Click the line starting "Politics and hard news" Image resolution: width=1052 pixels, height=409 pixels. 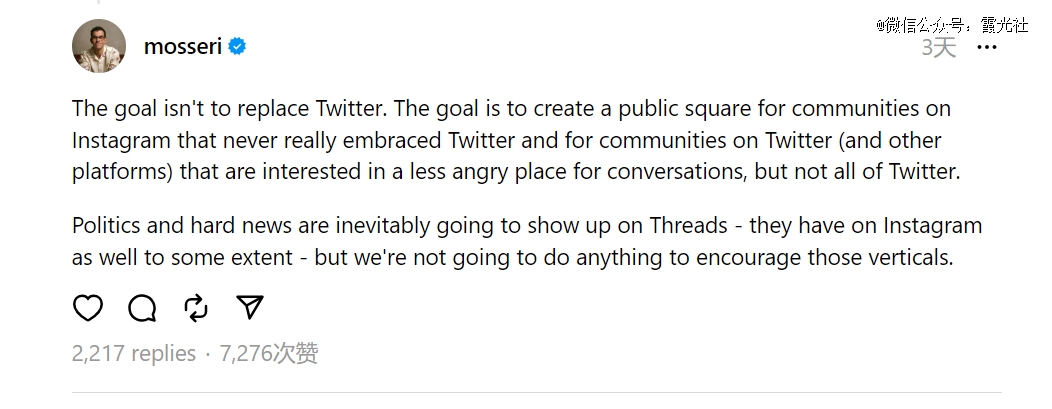coord(527,226)
